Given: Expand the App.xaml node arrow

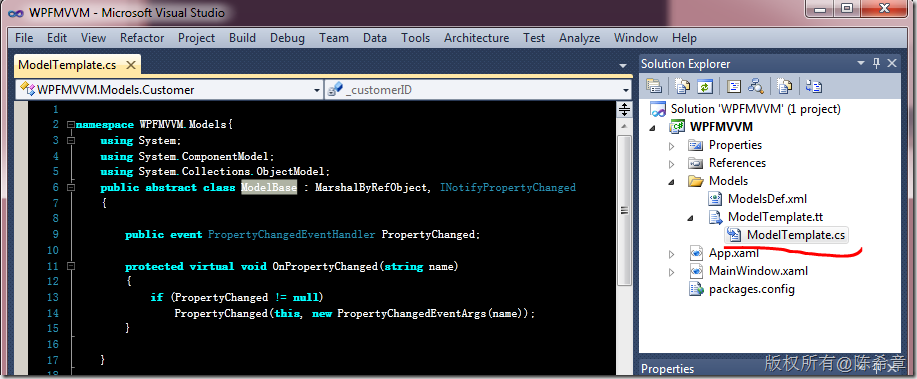Looking at the screenshot, I should pos(671,254).
